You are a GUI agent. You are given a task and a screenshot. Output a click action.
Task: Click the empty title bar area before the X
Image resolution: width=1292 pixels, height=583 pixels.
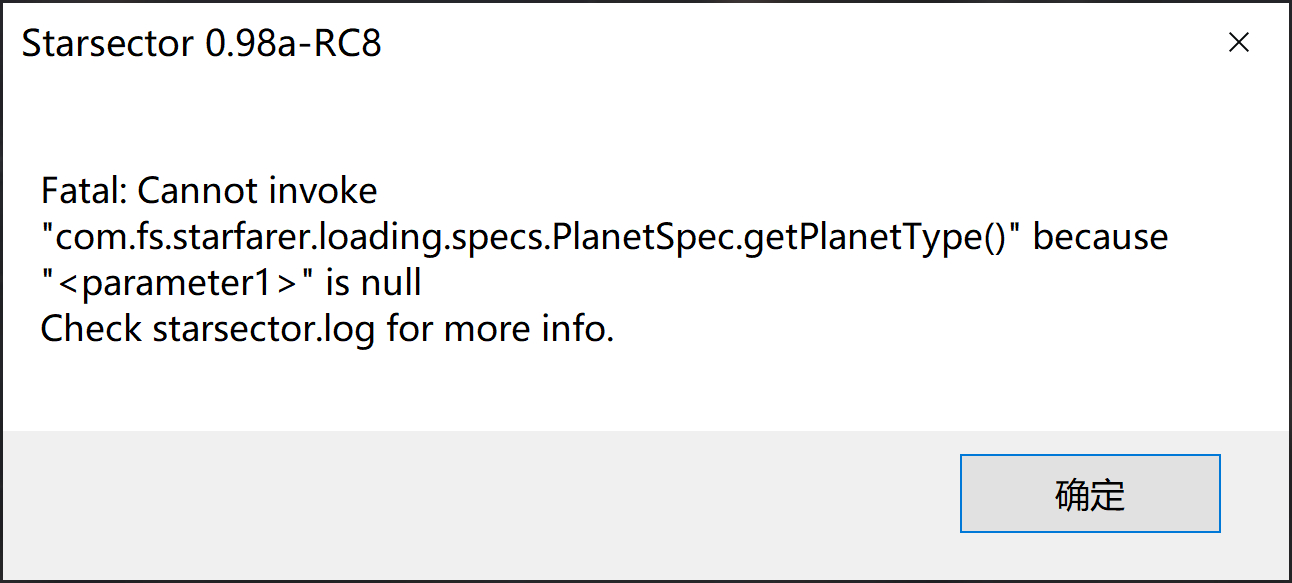(x=800, y=44)
